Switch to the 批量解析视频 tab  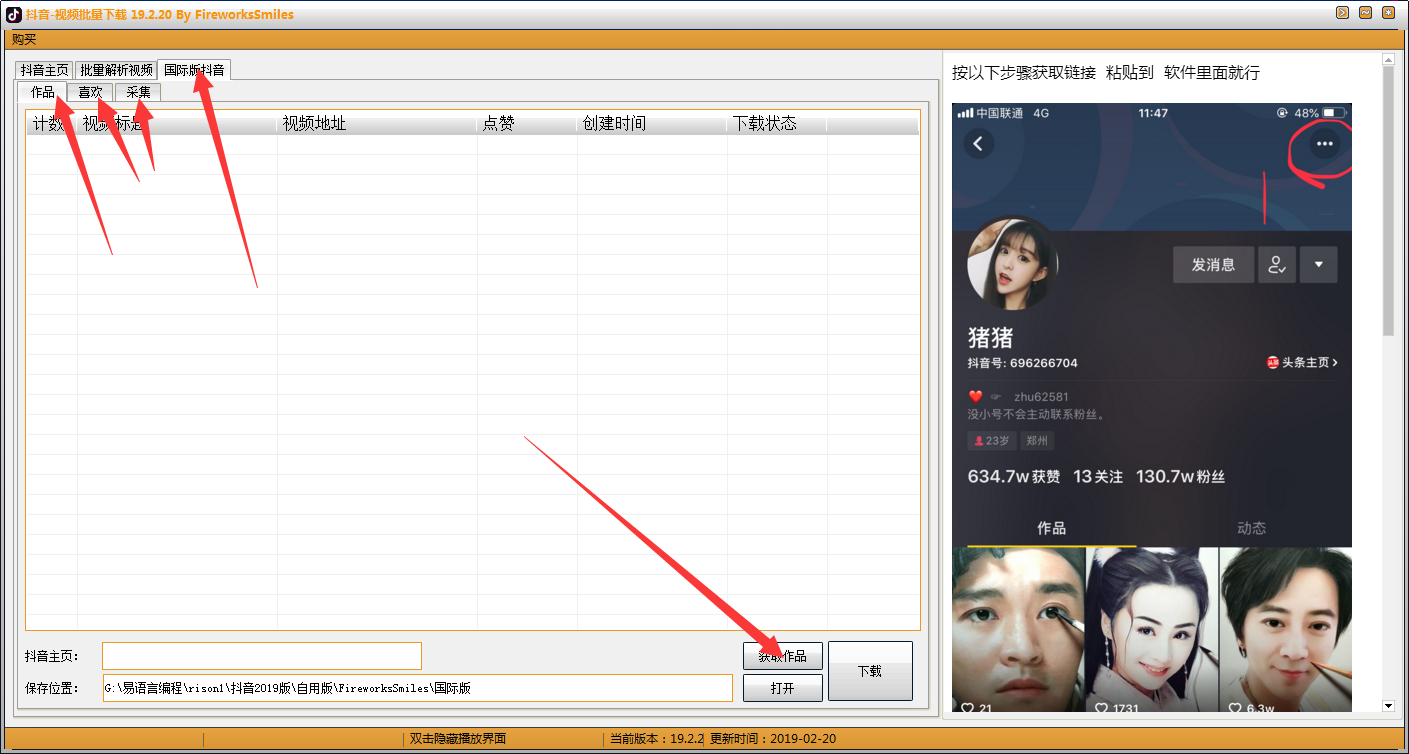(x=116, y=70)
